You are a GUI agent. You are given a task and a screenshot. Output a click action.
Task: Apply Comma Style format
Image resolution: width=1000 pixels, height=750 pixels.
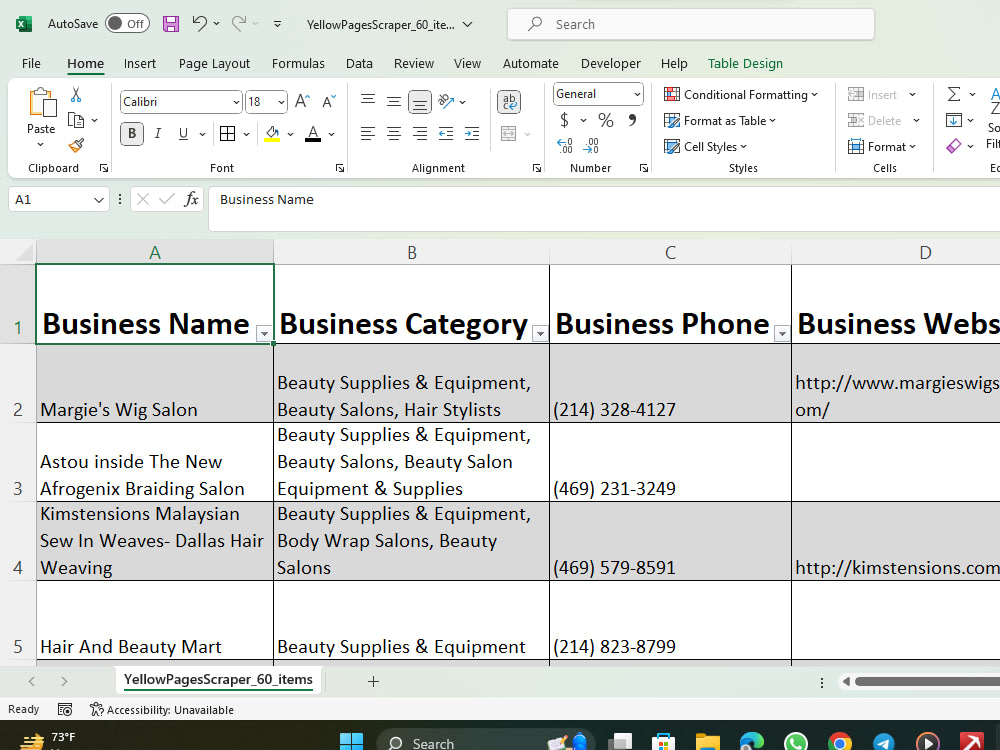click(632, 120)
